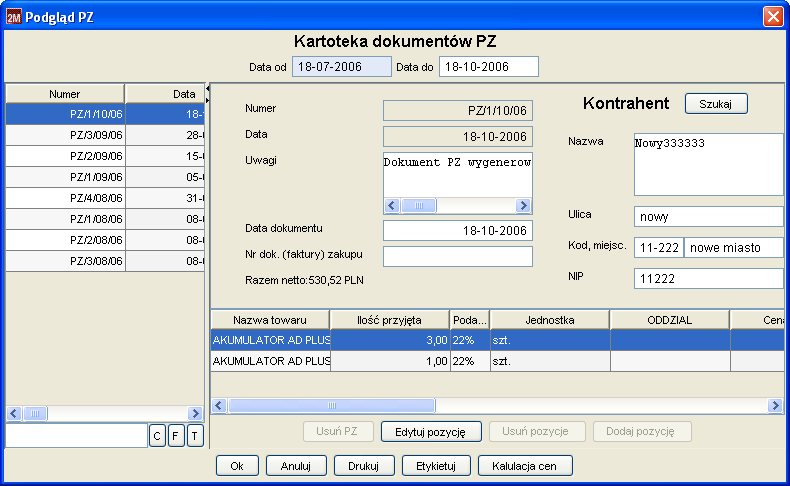This screenshot has height=486, width=790.
Task: Click the Nr dok. (faktury) zakupu field
Action: click(457, 256)
